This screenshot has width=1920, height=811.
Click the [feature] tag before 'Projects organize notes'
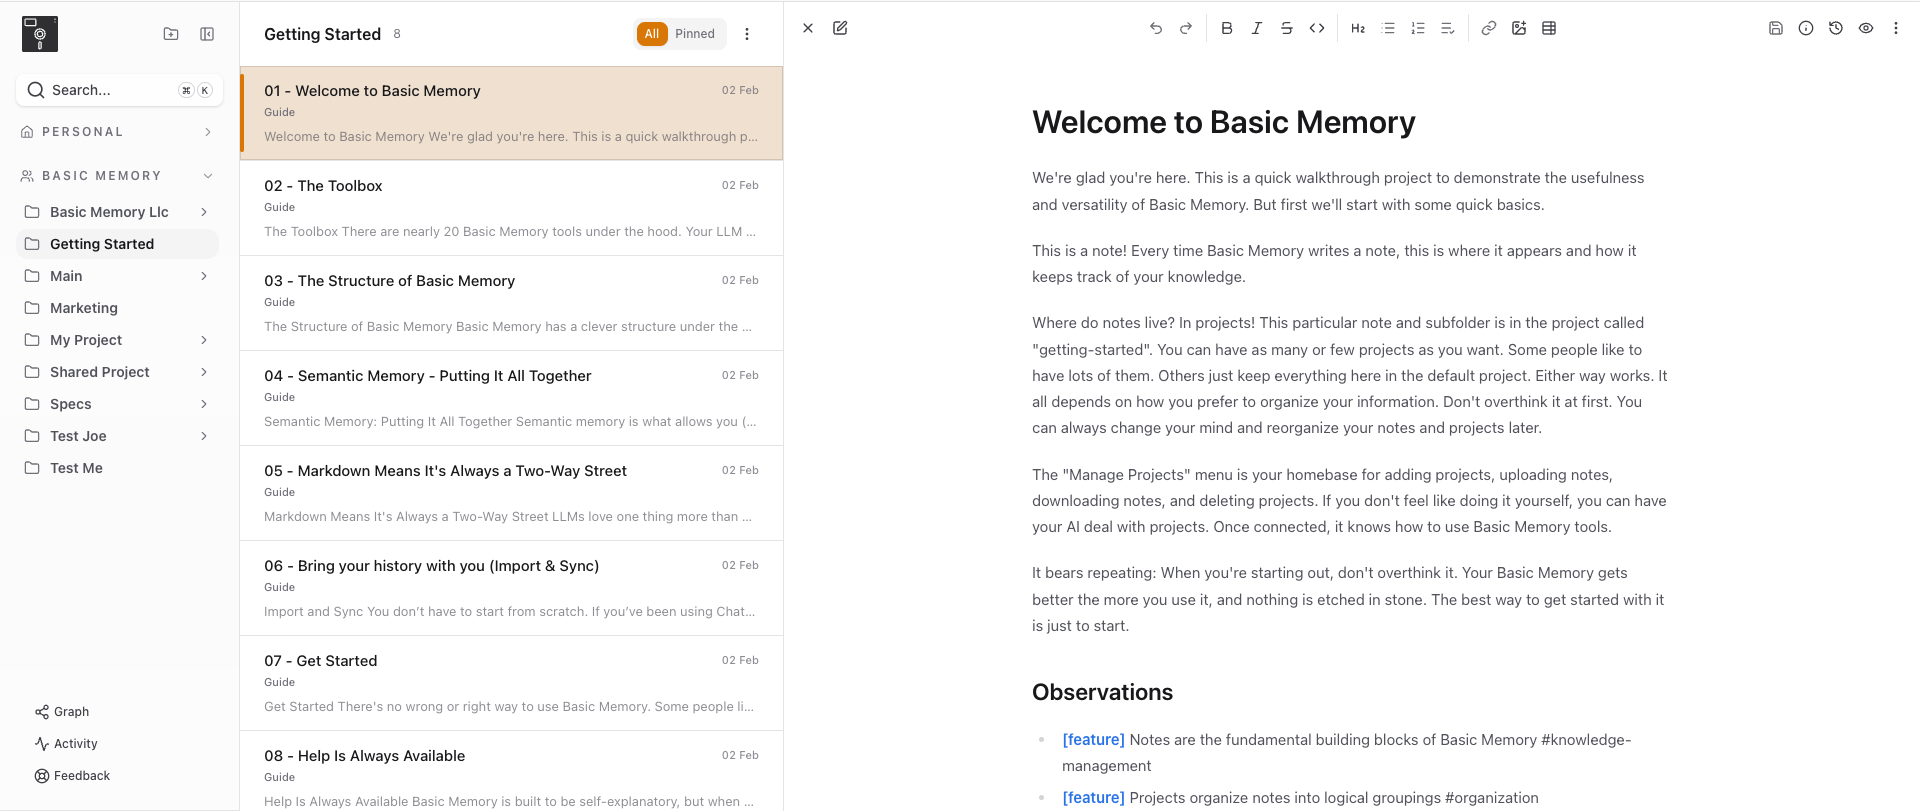click(x=1093, y=798)
